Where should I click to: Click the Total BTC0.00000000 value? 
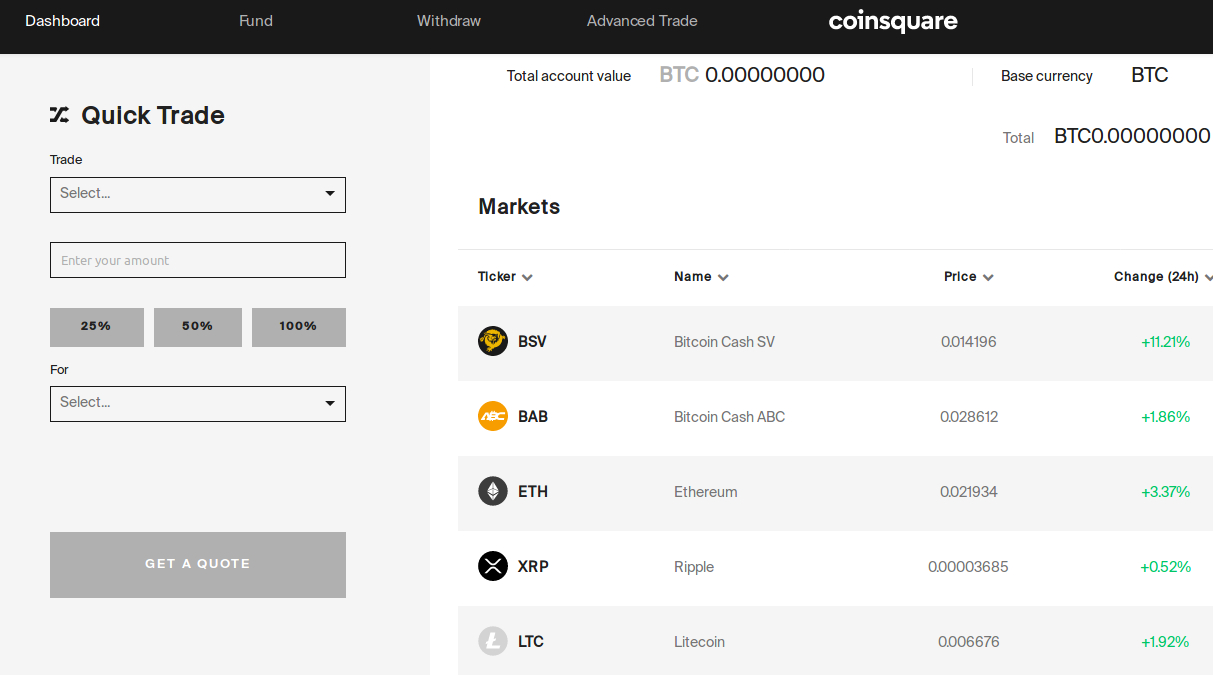tap(1132, 136)
